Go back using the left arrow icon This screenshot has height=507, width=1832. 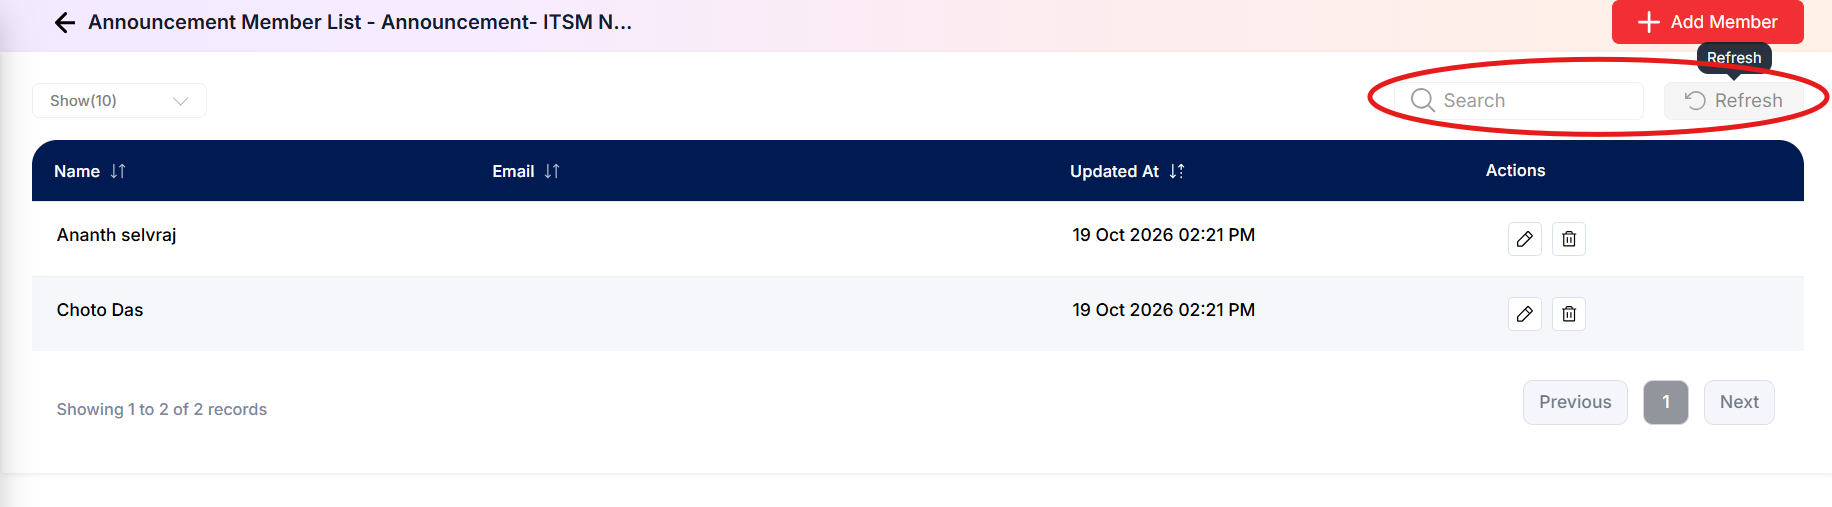pyautogui.click(x=65, y=22)
